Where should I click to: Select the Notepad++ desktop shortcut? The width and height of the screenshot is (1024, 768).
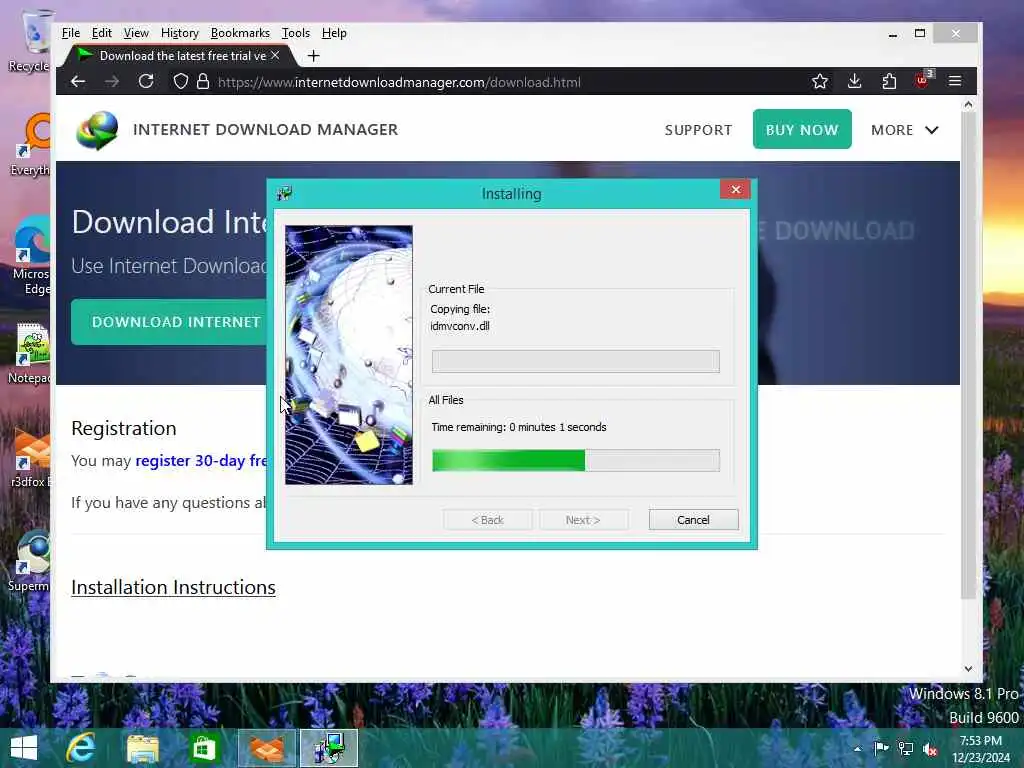[x=29, y=353]
